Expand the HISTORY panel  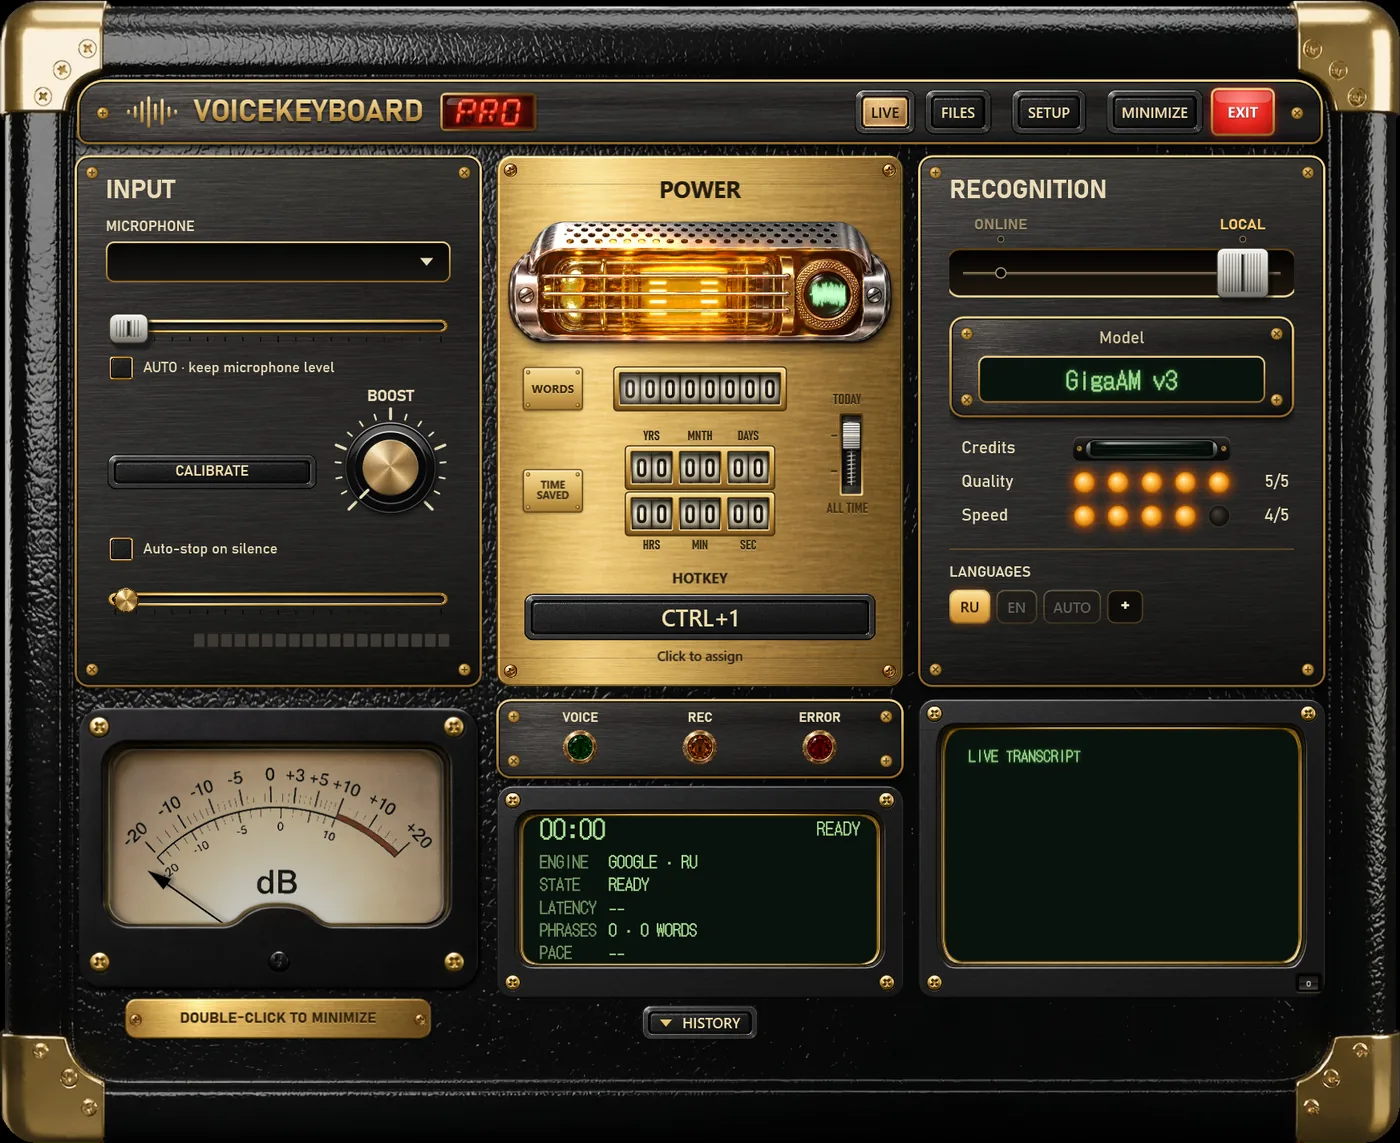700,1023
